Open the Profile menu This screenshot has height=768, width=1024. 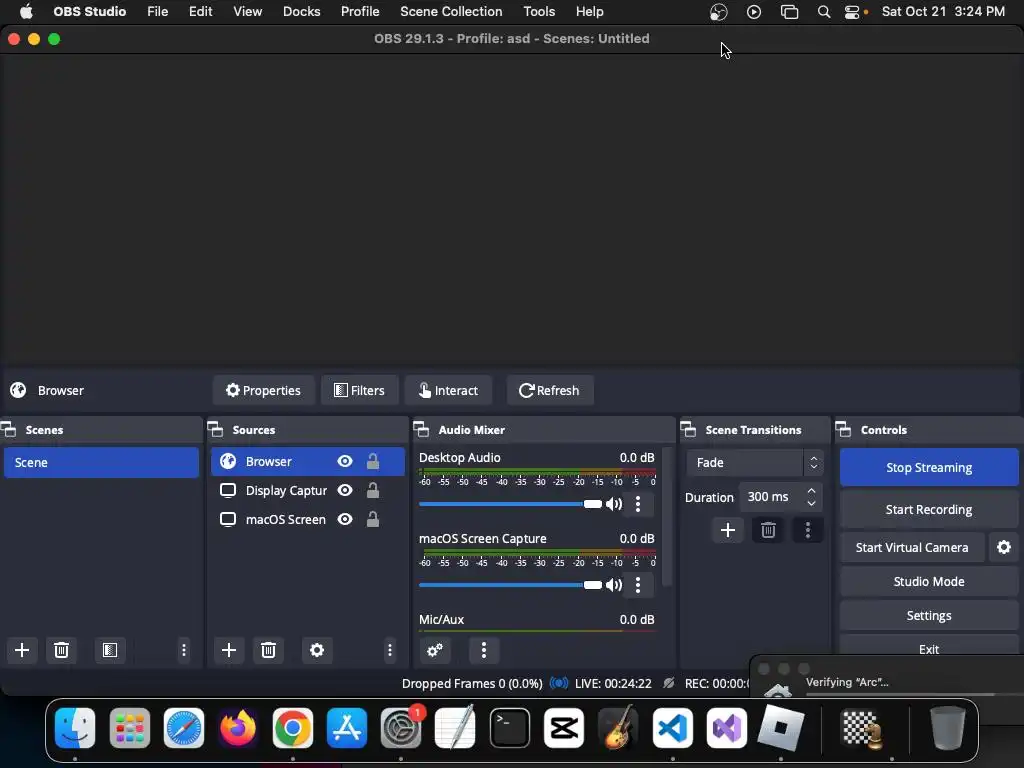pos(360,12)
